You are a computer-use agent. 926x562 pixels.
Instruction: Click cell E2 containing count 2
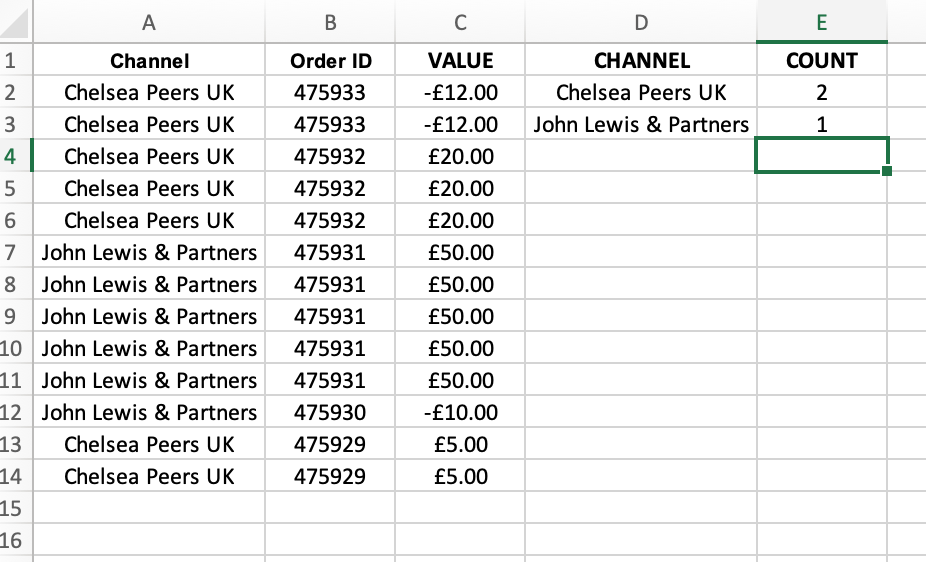[x=821, y=92]
